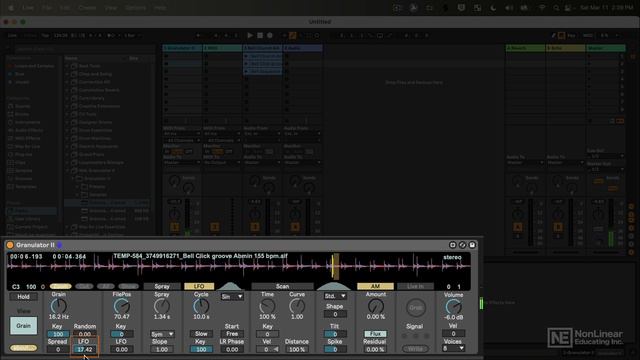Screen dimensions: 640x360
Task: Click the Grain Spread value field
Action: click(x=58, y=349)
